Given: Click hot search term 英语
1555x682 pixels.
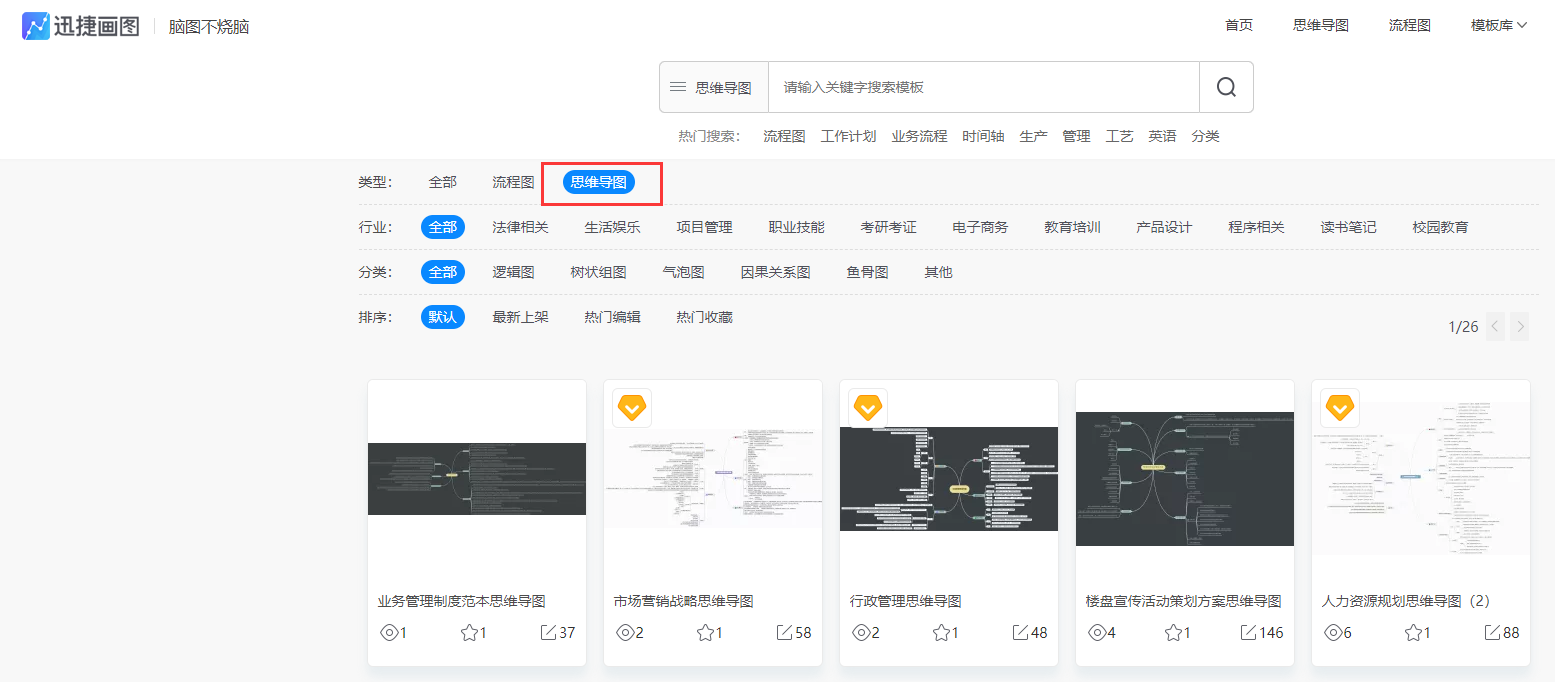Looking at the screenshot, I should point(1162,136).
